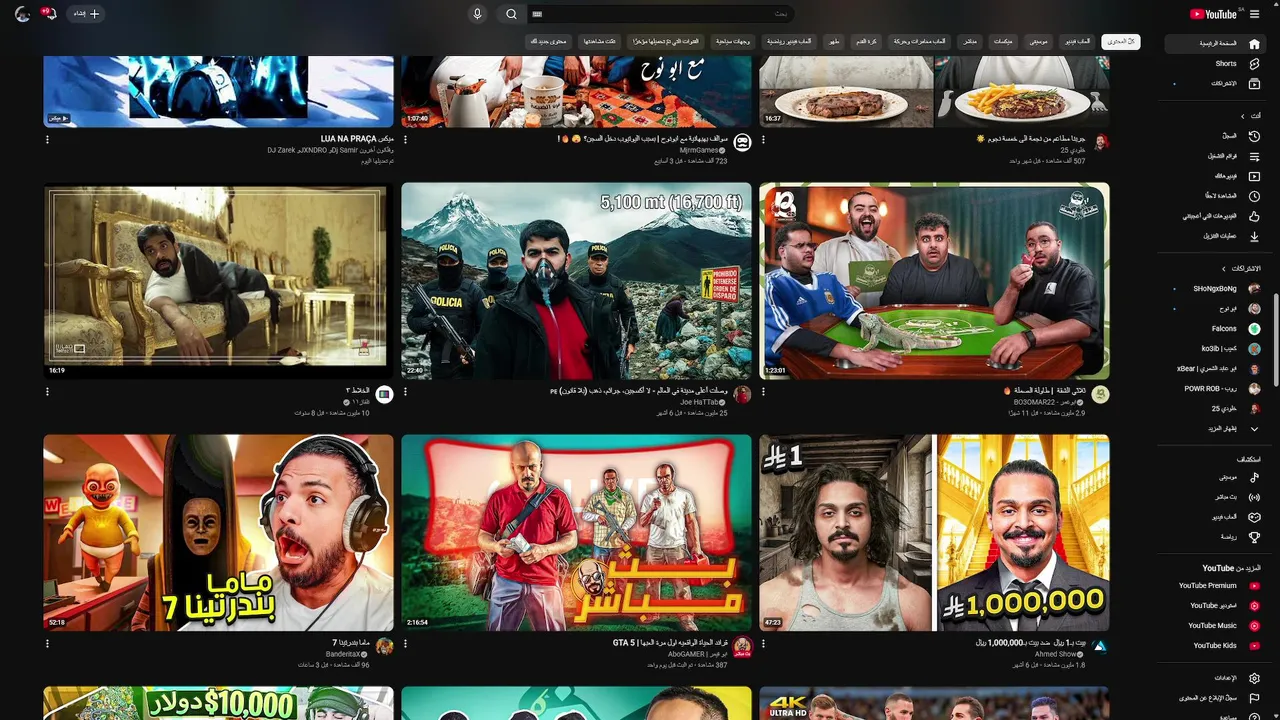Click the search magnifier button

(x=511, y=14)
